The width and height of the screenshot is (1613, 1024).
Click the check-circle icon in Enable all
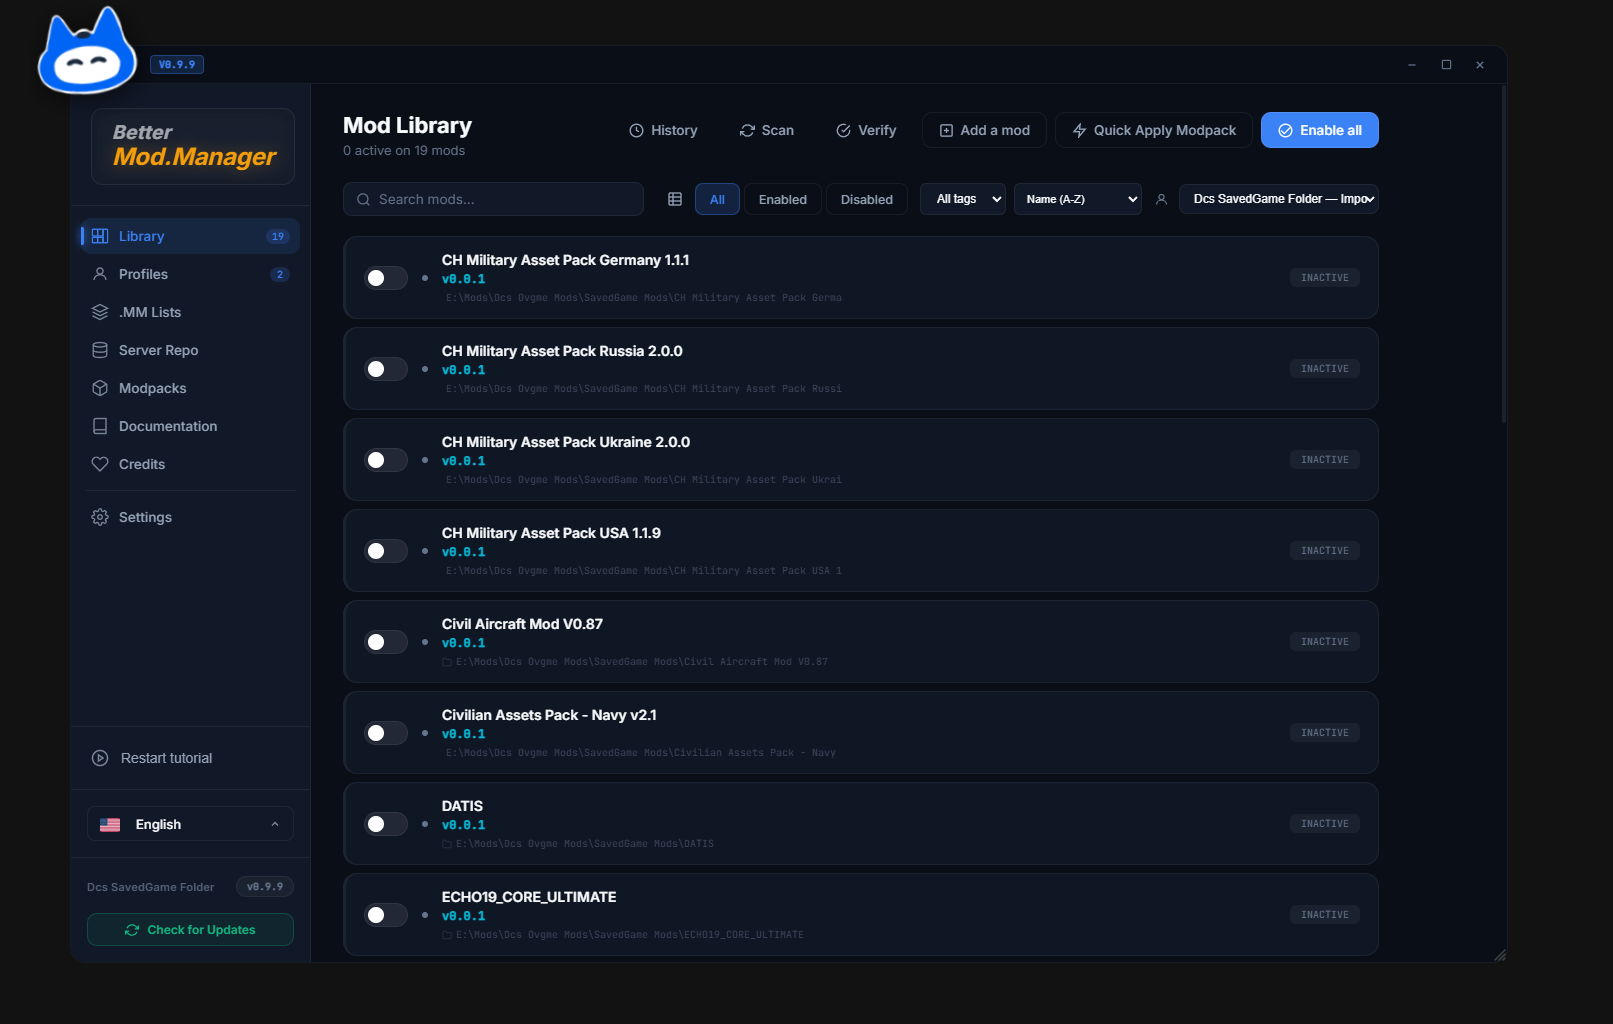click(x=1285, y=131)
